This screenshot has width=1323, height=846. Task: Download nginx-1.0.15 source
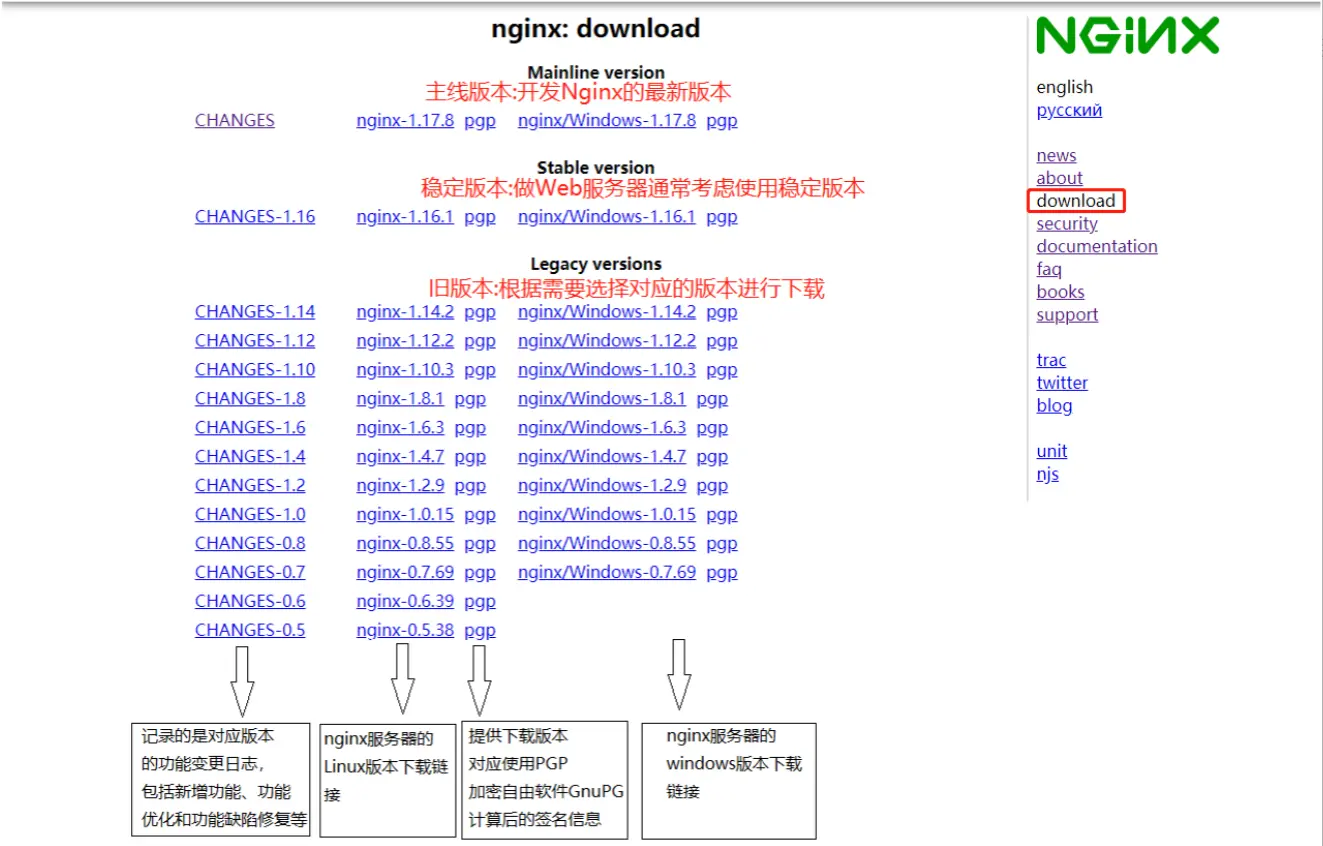[405, 514]
